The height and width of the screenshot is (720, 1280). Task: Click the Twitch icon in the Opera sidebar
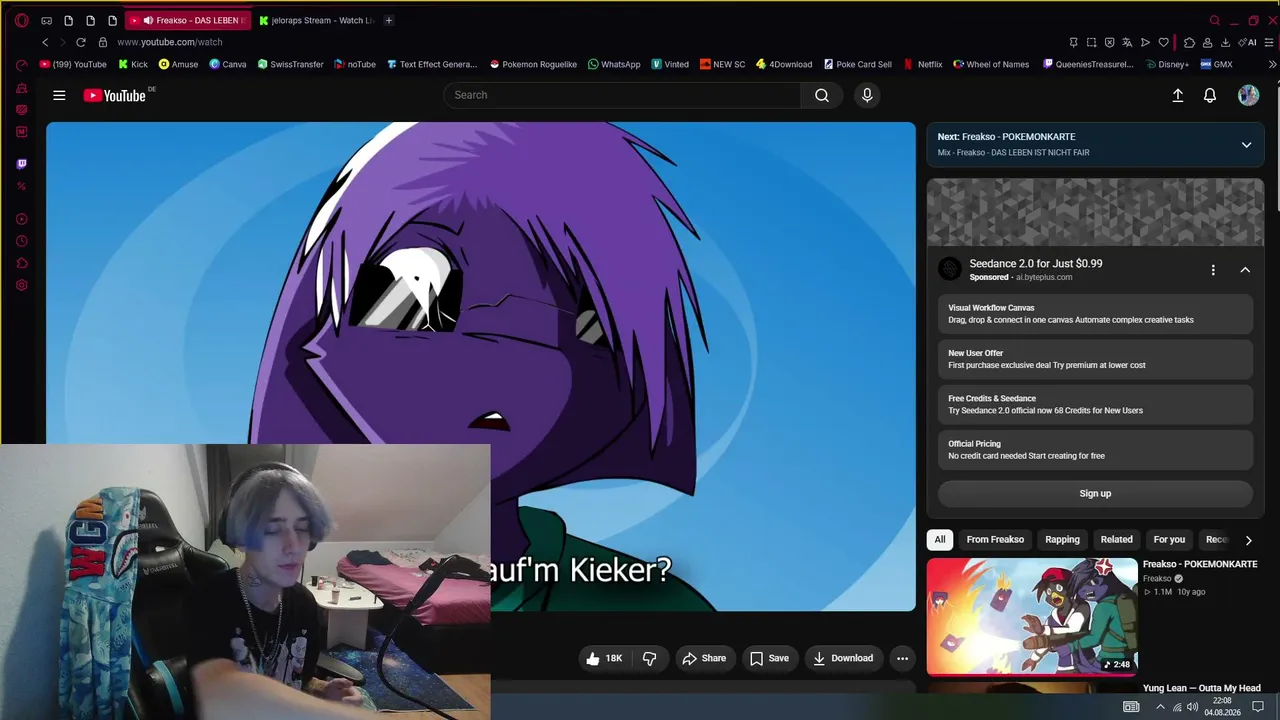22,164
